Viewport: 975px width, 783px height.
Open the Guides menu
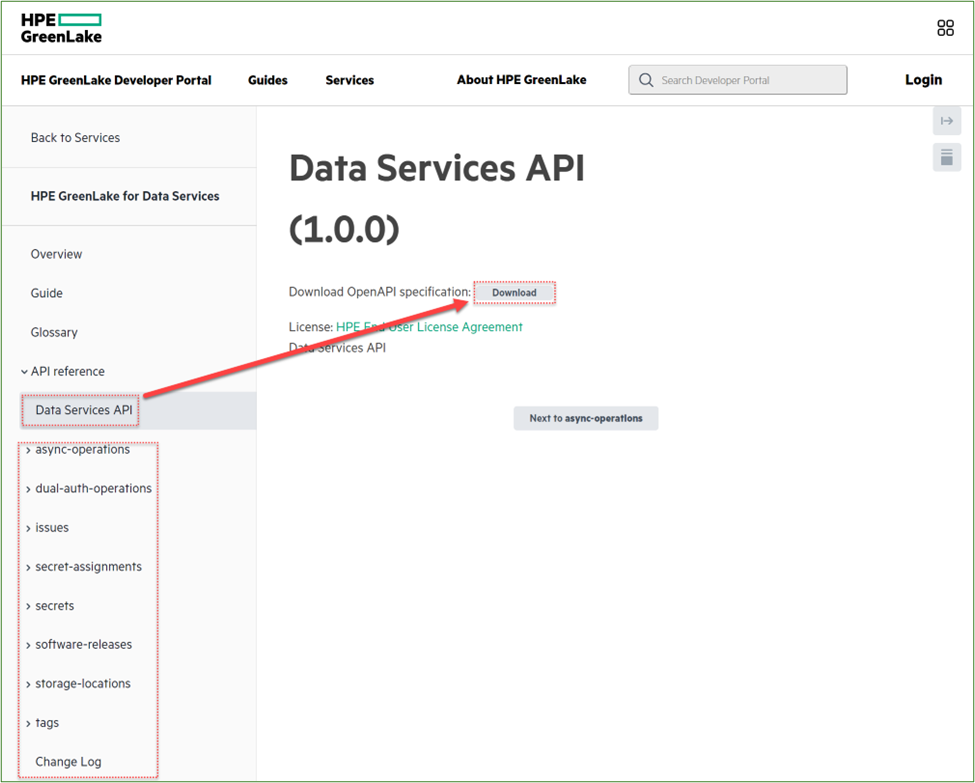[x=267, y=80]
